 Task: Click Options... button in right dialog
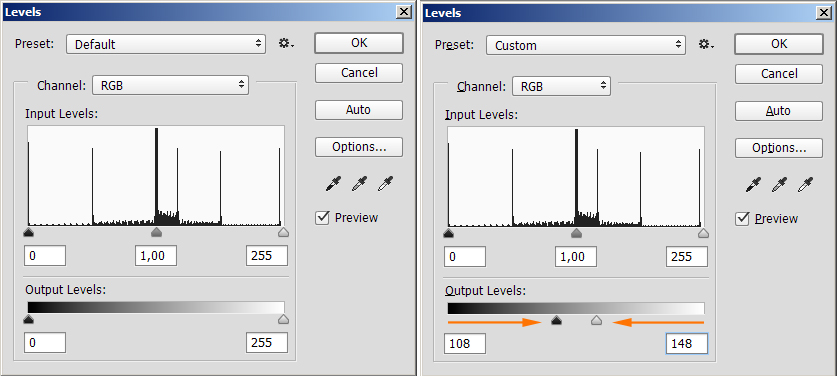[779, 148]
